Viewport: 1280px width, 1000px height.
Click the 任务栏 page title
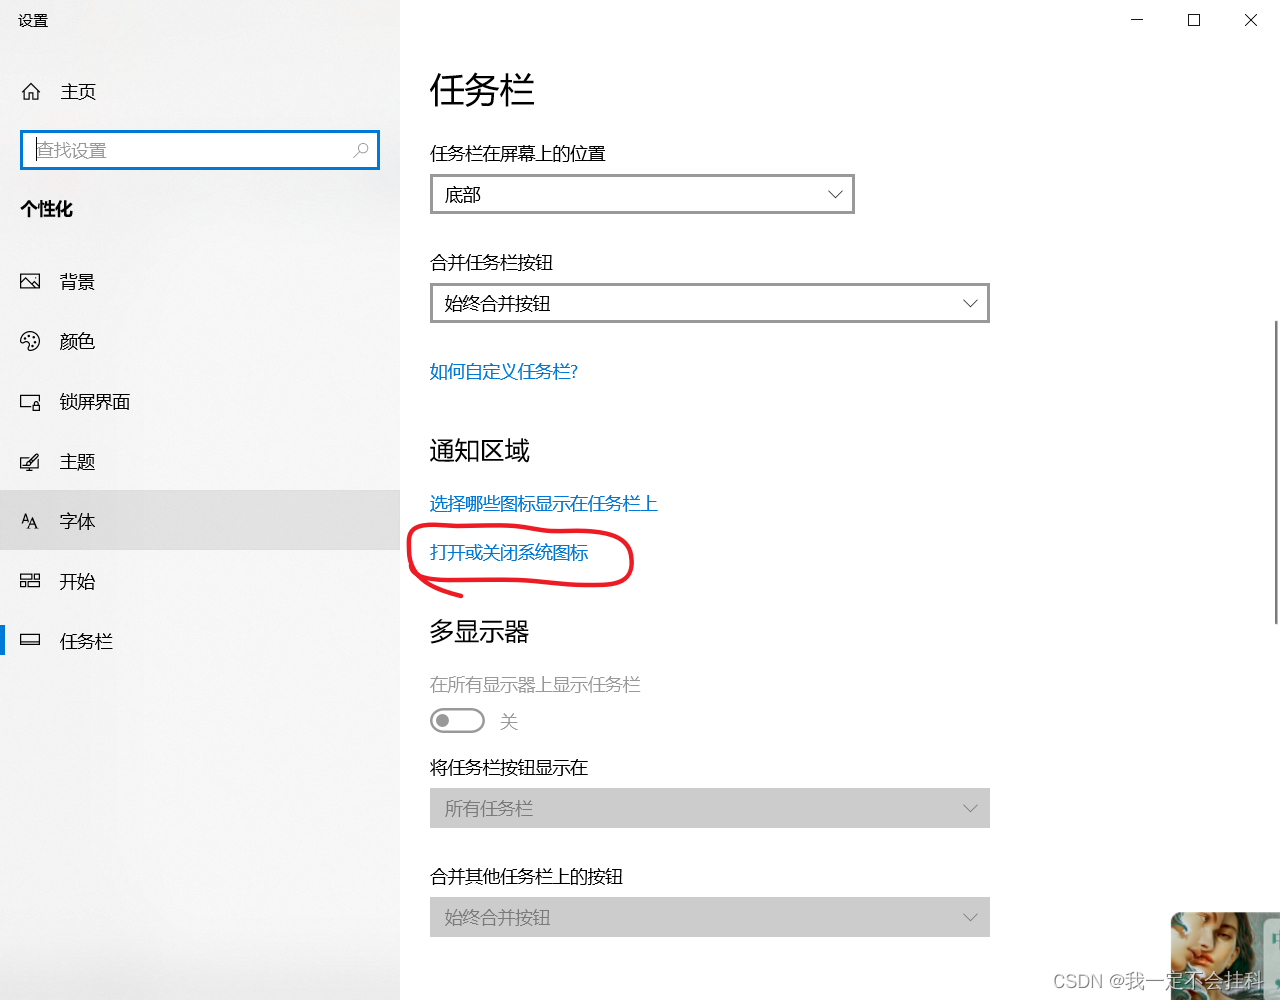[482, 90]
